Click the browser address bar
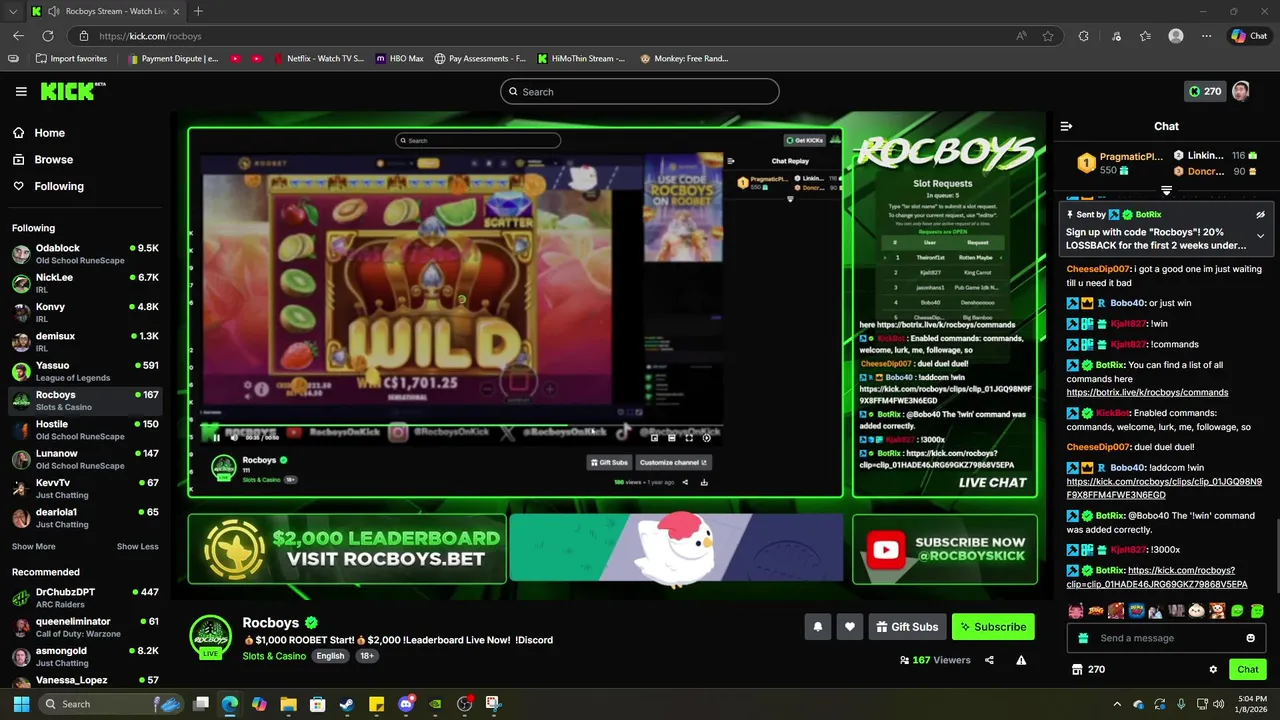The image size is (1280, 720). click(x=540, y=36)
